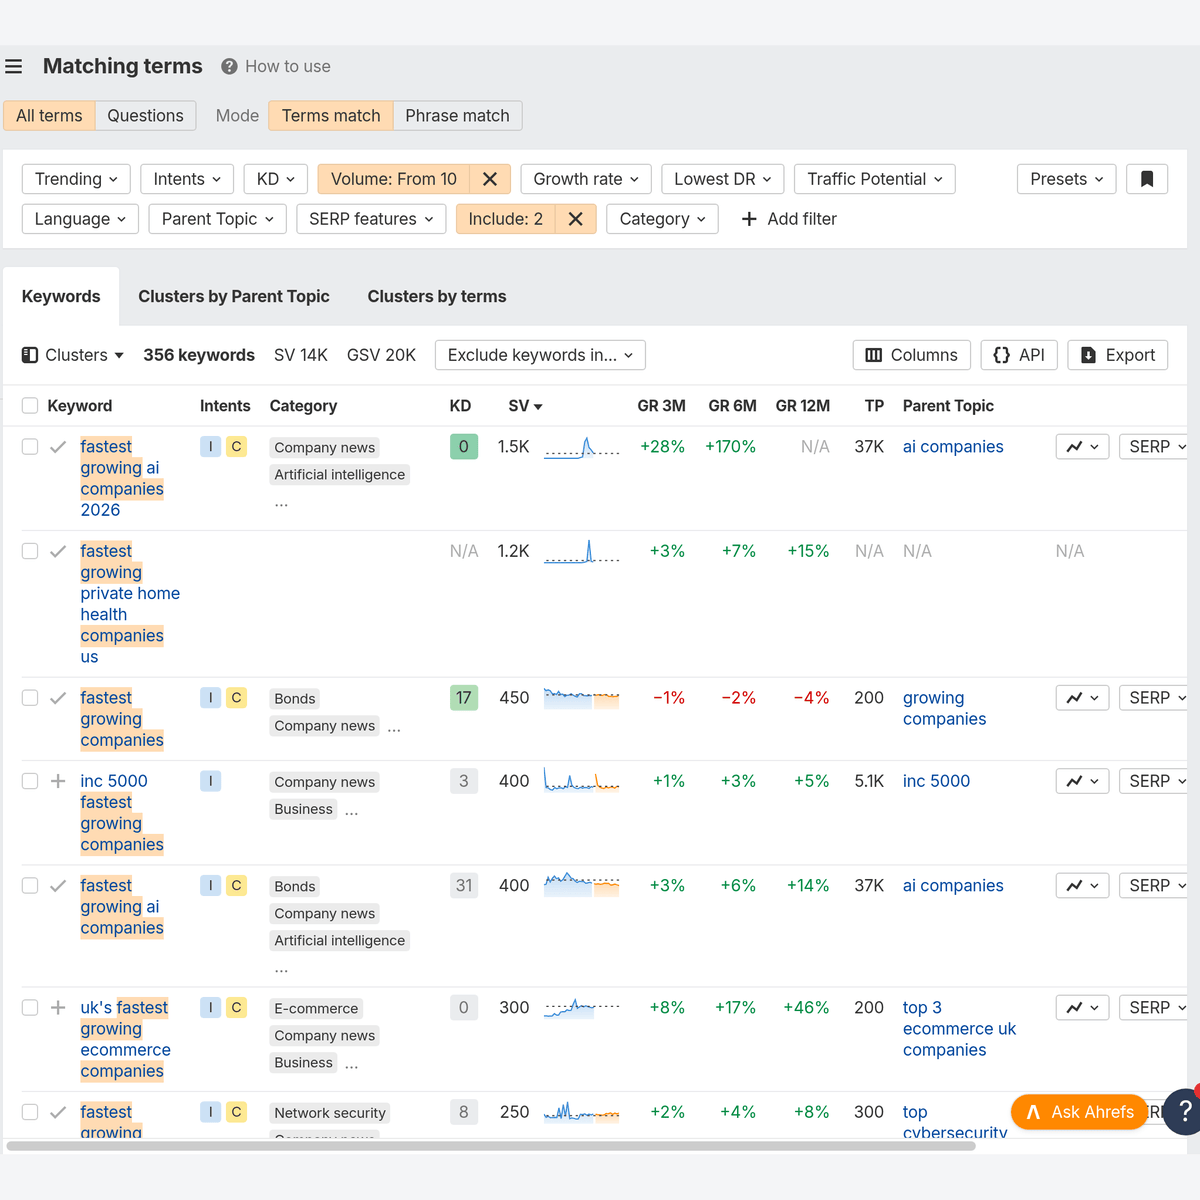This screenshot has height=1200, width=1200.
Task: Open the Traffic Potential dropdown
Action: 875,179
